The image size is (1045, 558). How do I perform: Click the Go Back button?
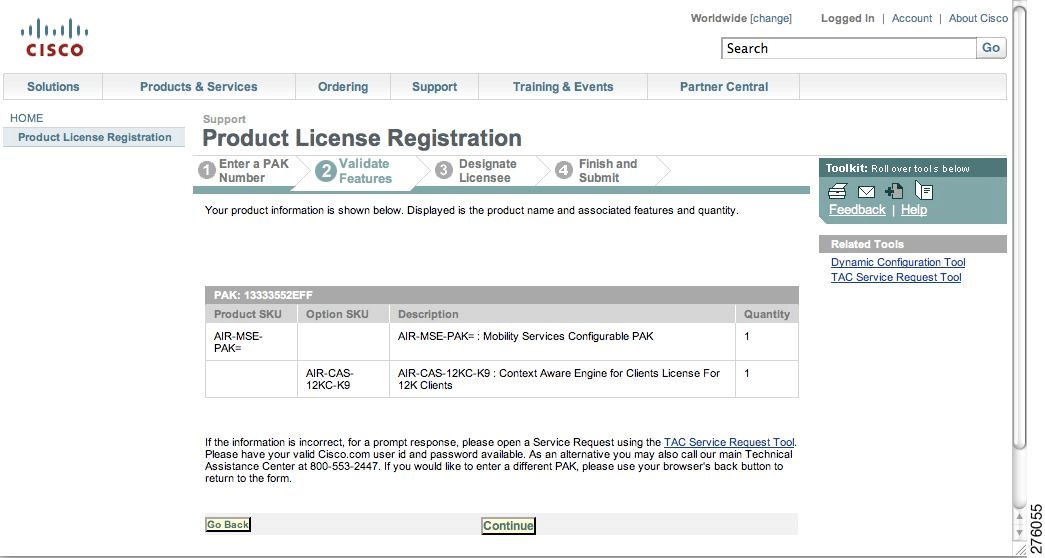click(228, 525)
